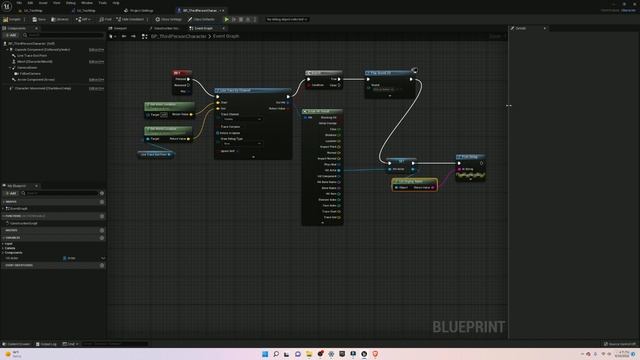The image size is (640, 360).
Task: Click Edit in C++ link for Mesh
Action: tap(96, 62)
